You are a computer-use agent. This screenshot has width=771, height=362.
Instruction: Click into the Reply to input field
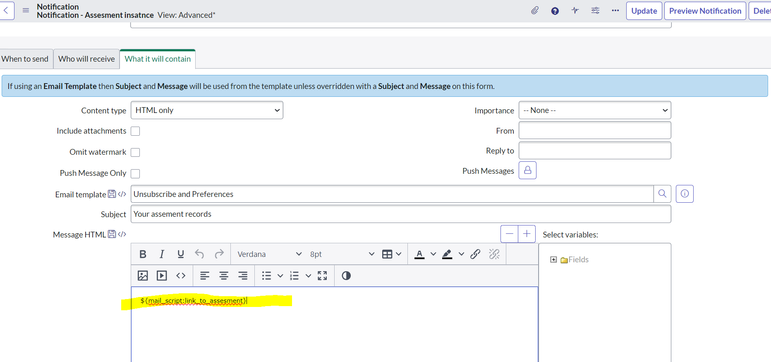click(x=595, y=151)
